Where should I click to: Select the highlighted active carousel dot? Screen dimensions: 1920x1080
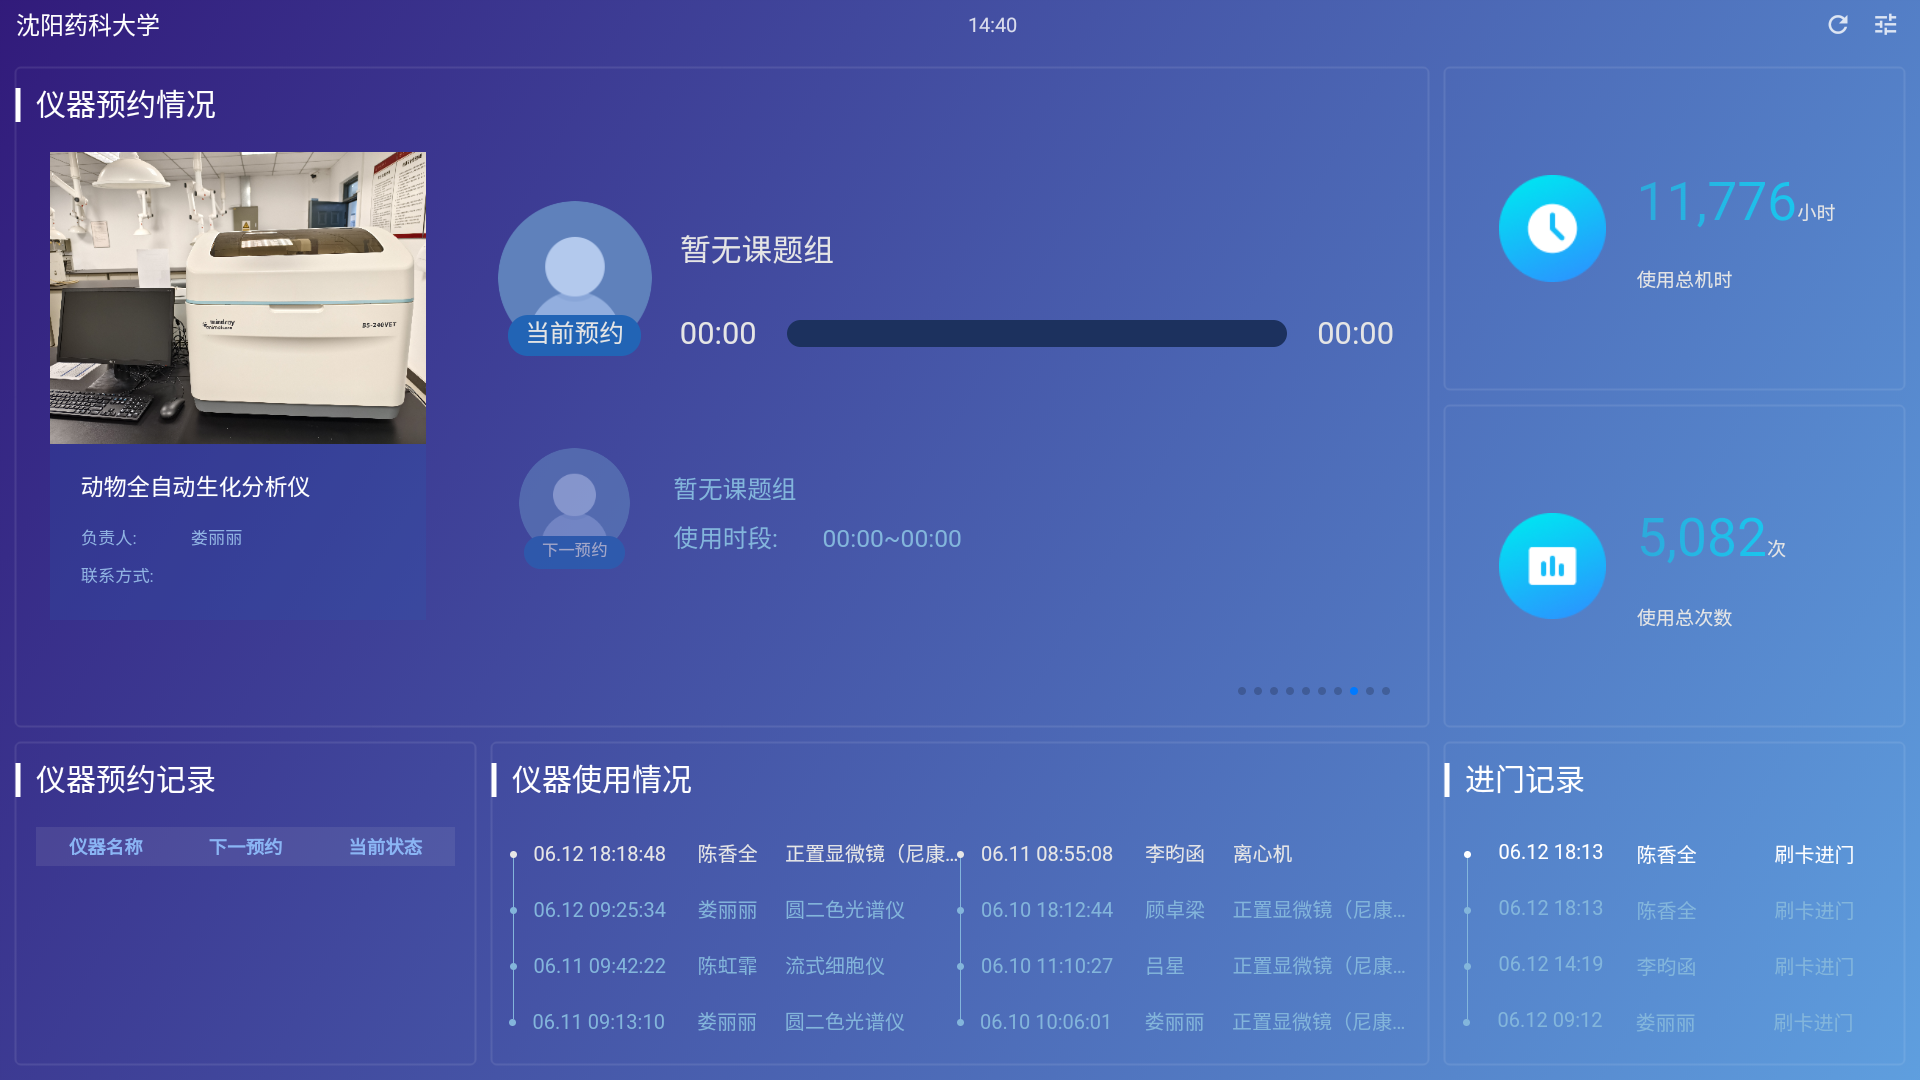(x=1354, y=691)
